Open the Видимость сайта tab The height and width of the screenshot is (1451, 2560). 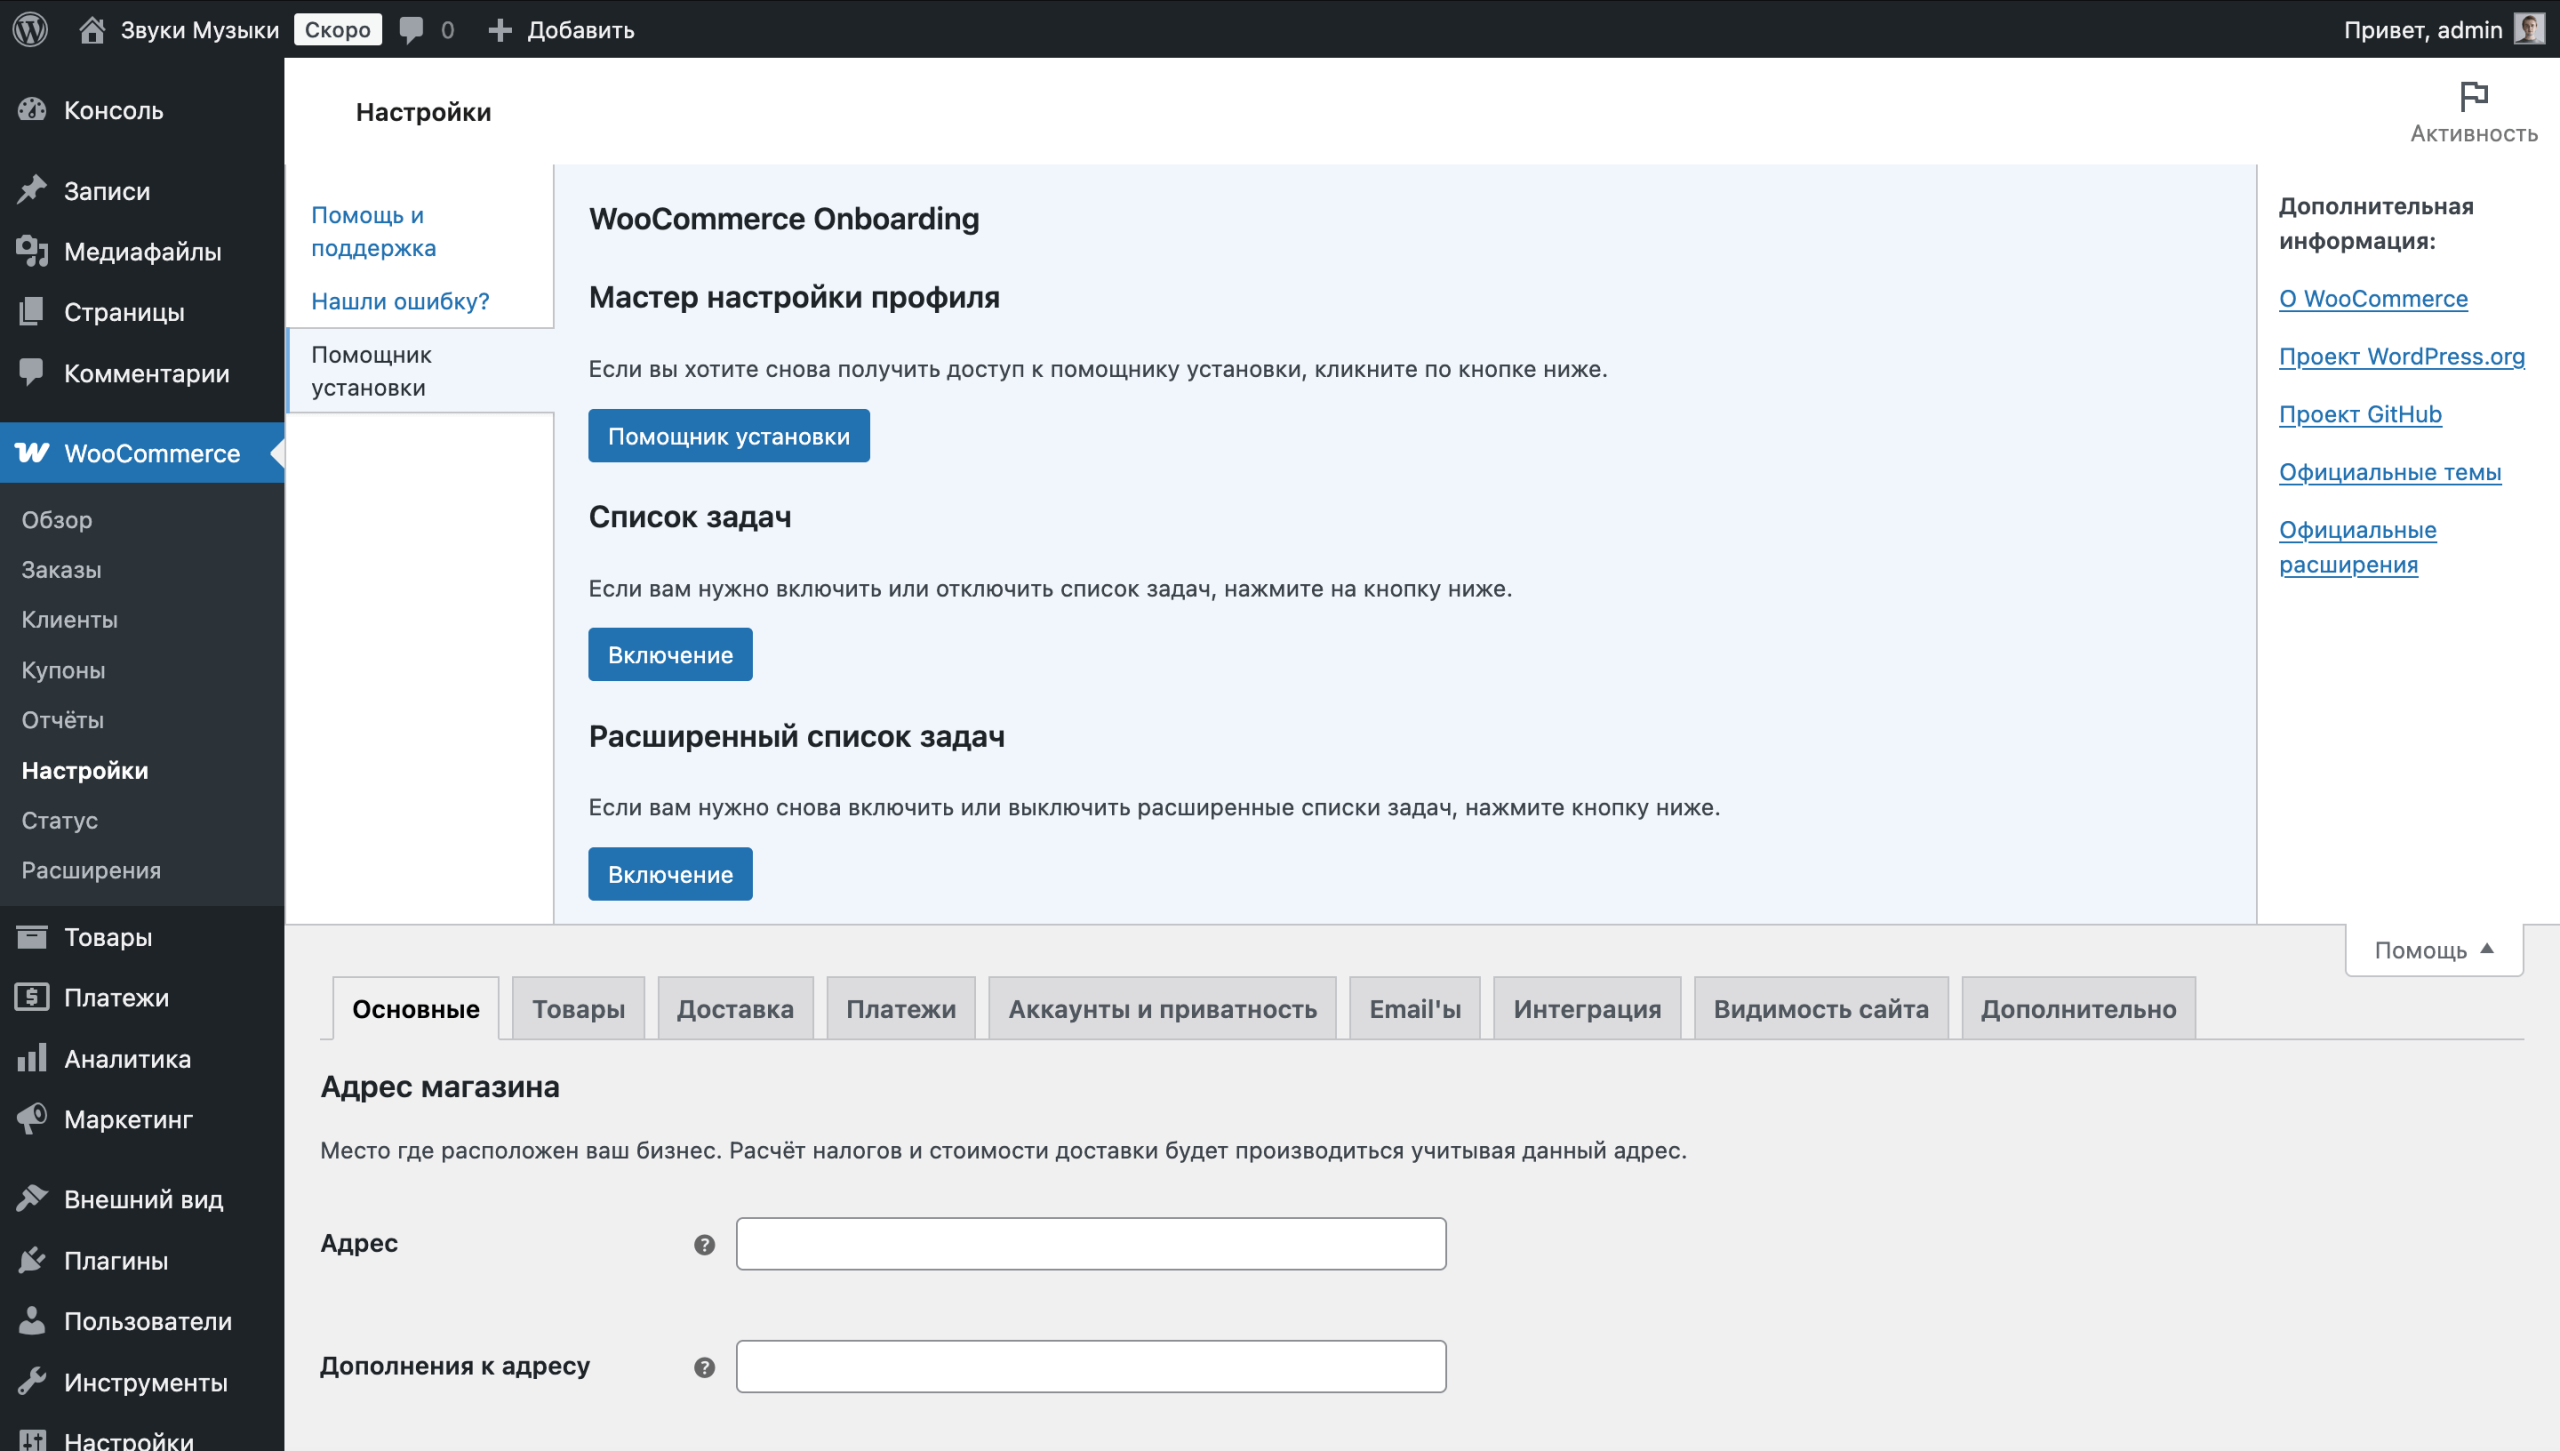coord(1820,1008)
